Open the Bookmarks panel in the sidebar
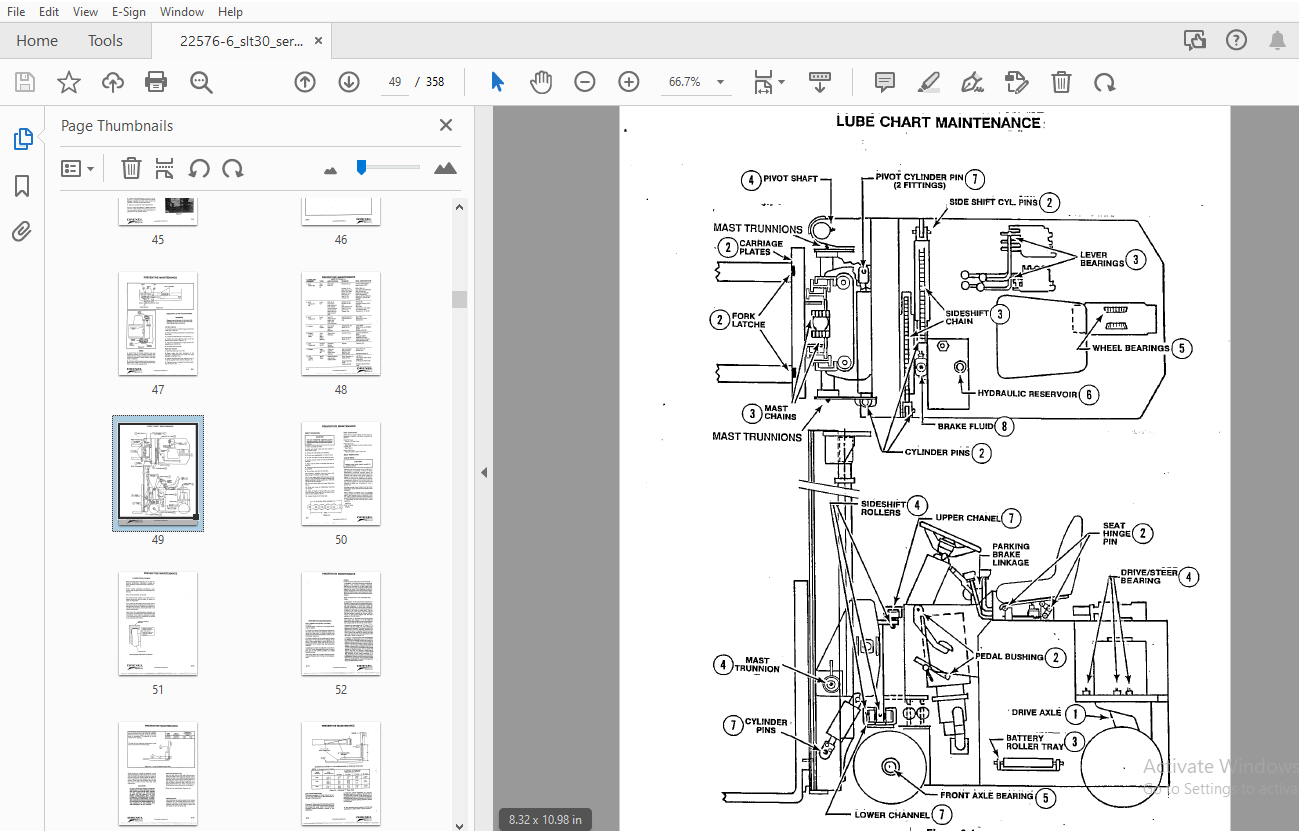 point(22,186)
